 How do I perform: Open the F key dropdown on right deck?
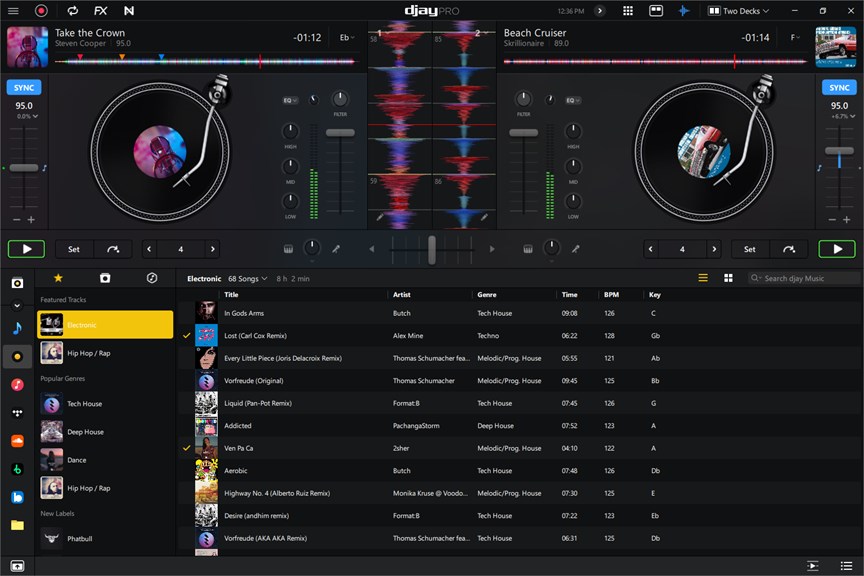point(795,37)
